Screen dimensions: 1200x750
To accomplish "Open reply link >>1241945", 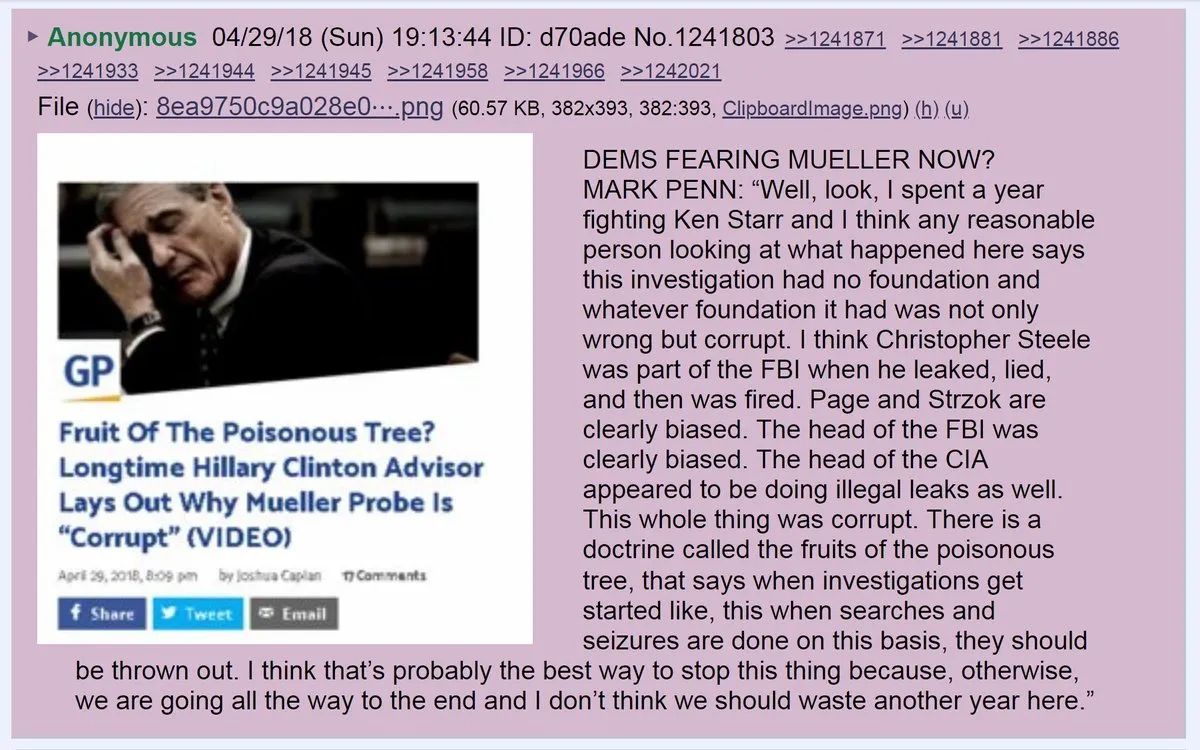I will [321, 71].
